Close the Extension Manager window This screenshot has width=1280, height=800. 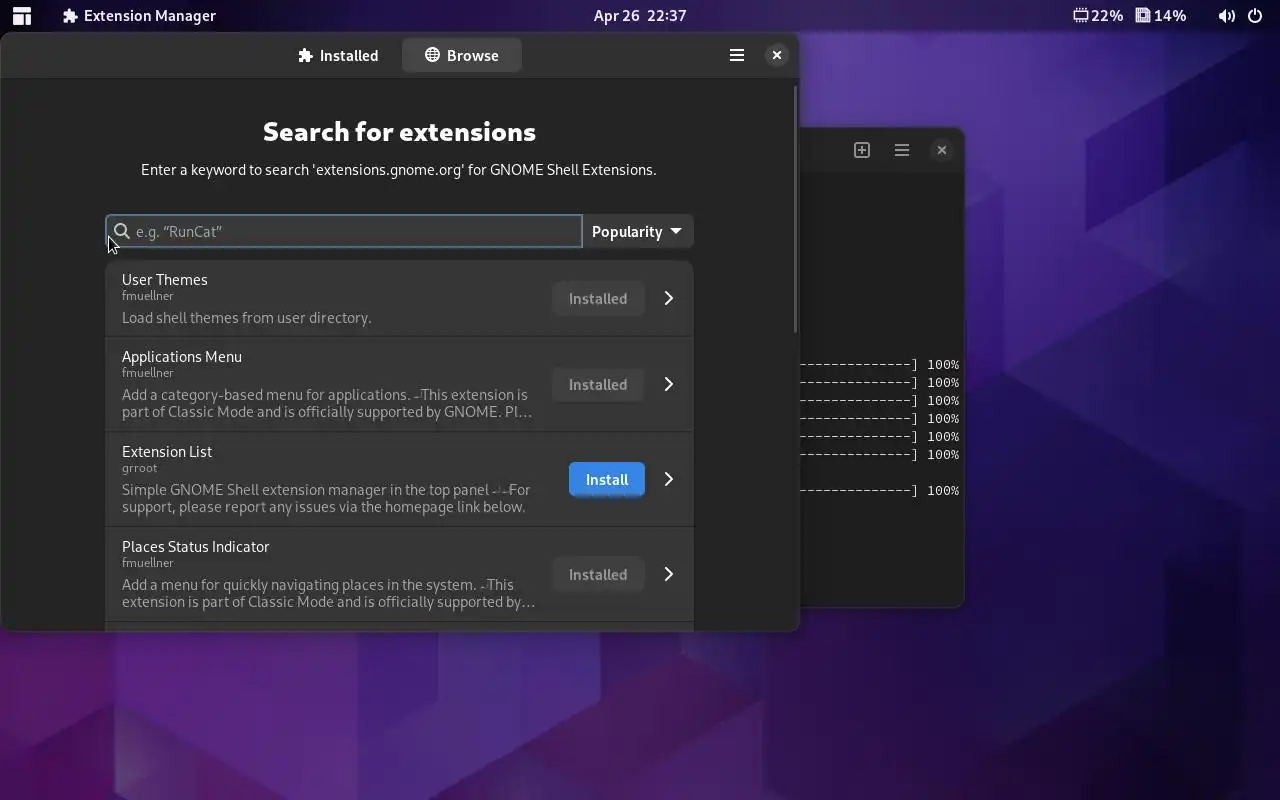point(777,55)
